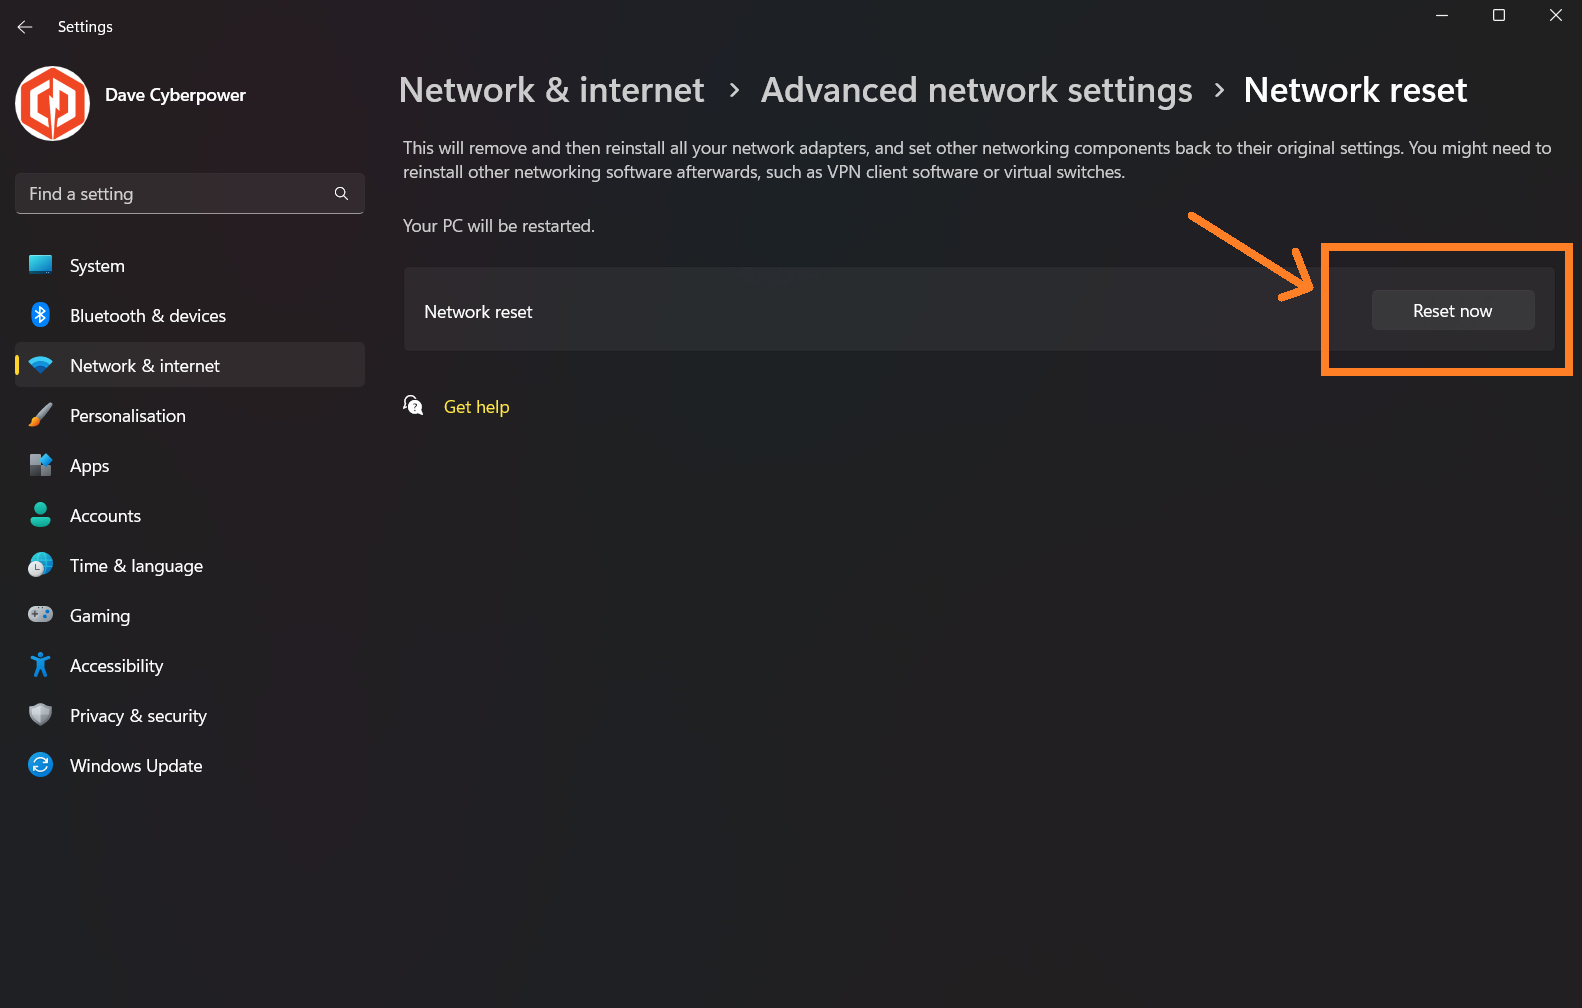Click the Personalisation paintbrush icon
1582x1008 pixels.
coord(40,415)
